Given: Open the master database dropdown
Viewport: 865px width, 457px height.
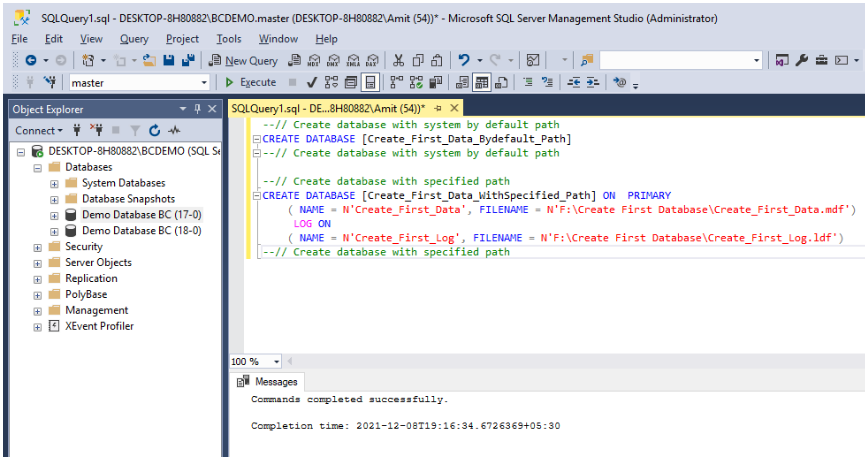Looking at the screenshot, I should [x=139, y=83].
